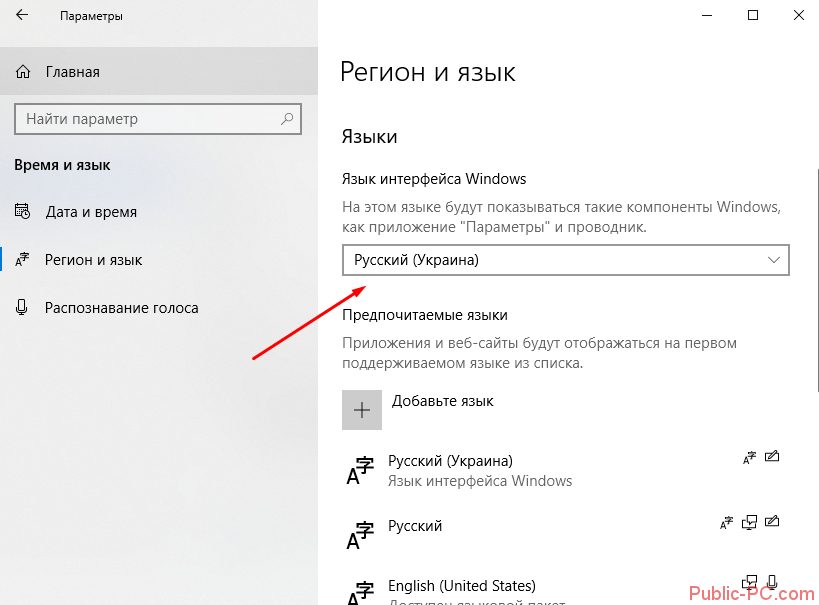
Task: Click display language feature icon on Русский row
Action: click(x=727, y=522)
